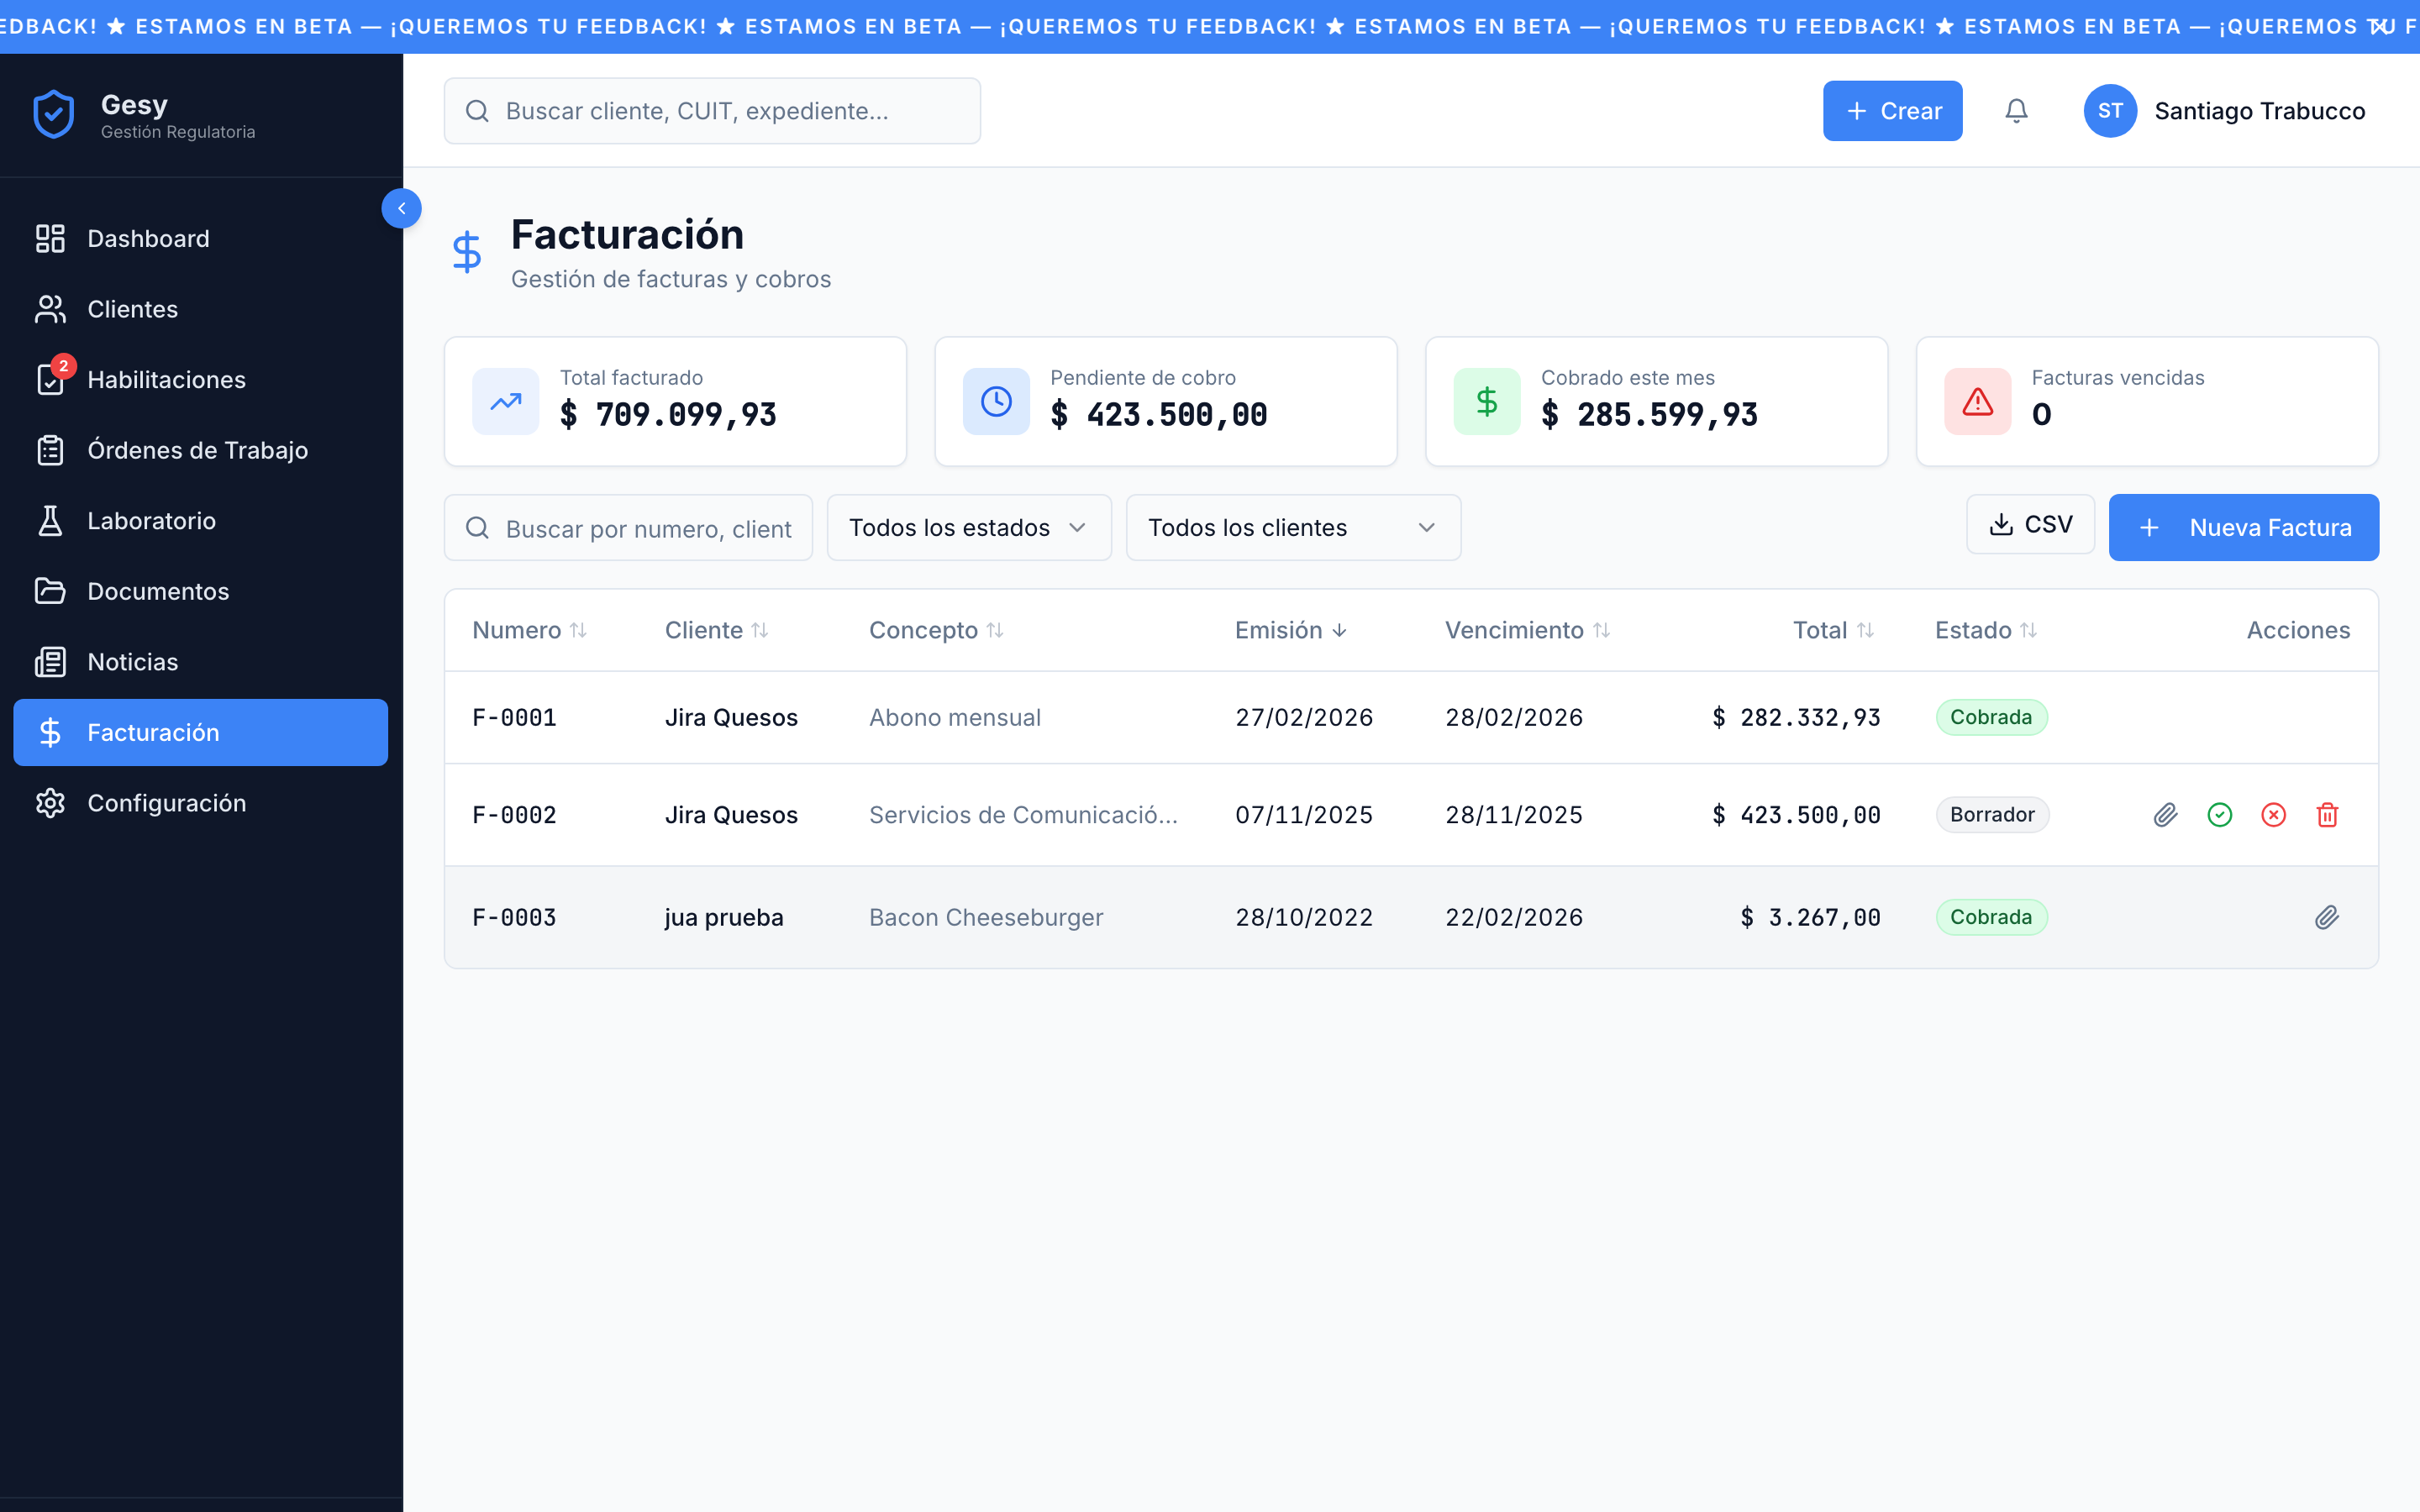
Task: Open Habilitaciones in the sidebar
Action: pos(166,380)
